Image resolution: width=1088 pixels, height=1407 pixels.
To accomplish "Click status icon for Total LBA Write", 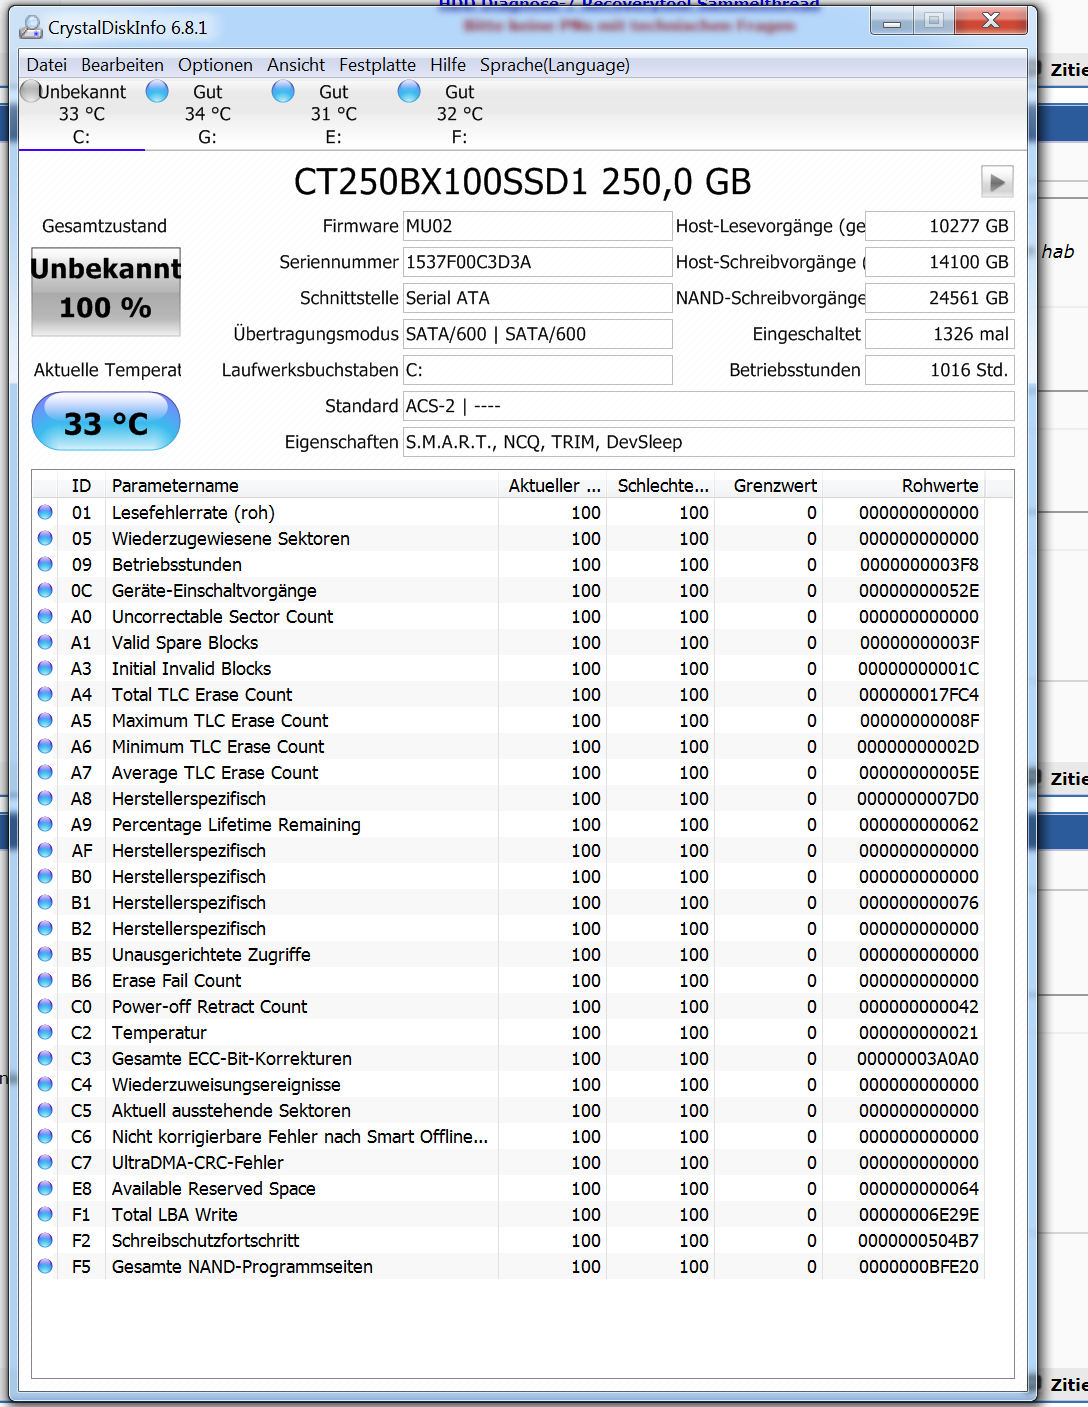I will point(45,1214).
